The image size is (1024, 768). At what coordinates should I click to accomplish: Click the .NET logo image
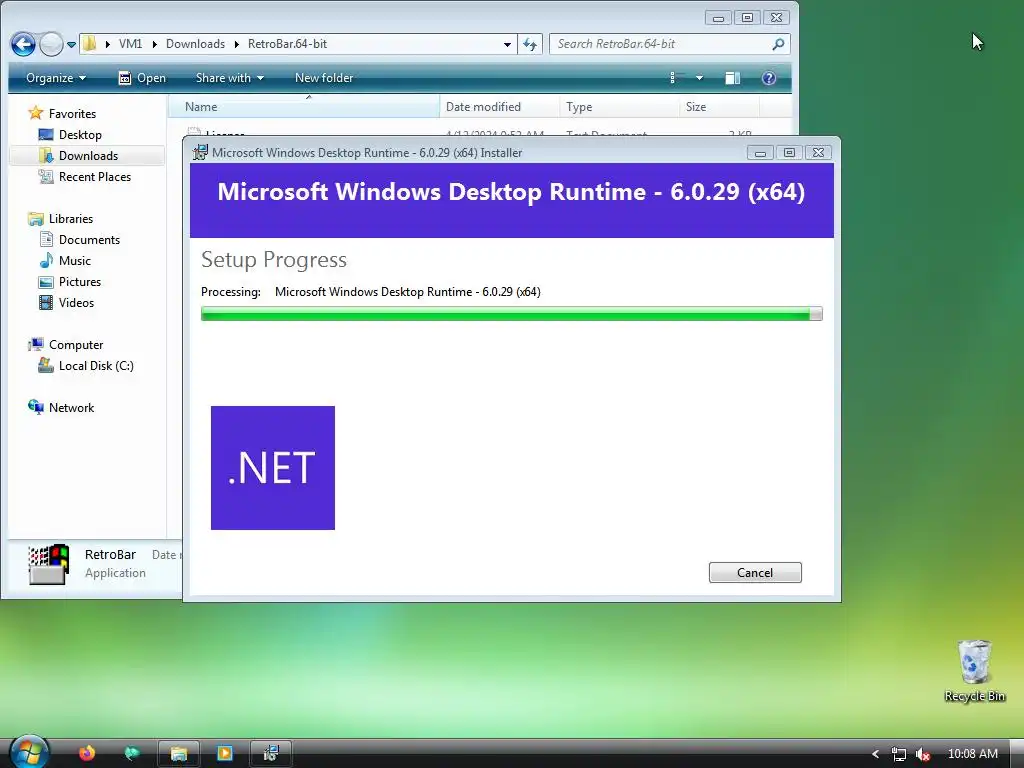(273, 468)
